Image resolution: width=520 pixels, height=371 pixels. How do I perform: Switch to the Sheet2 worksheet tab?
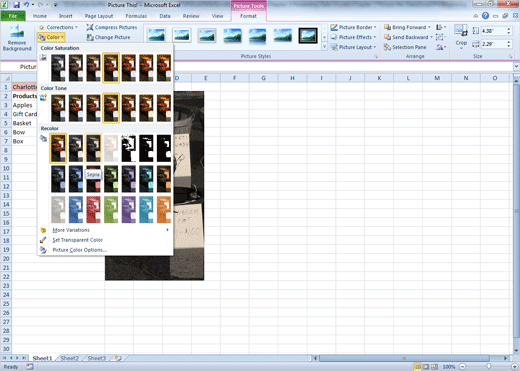pos(69,358)
